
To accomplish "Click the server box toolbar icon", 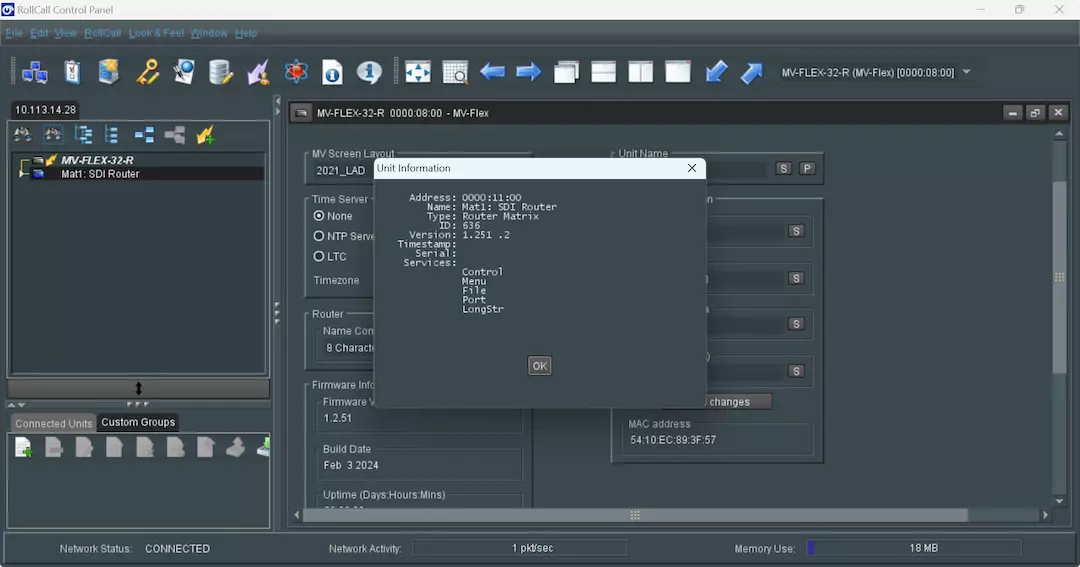I will 109,72.
